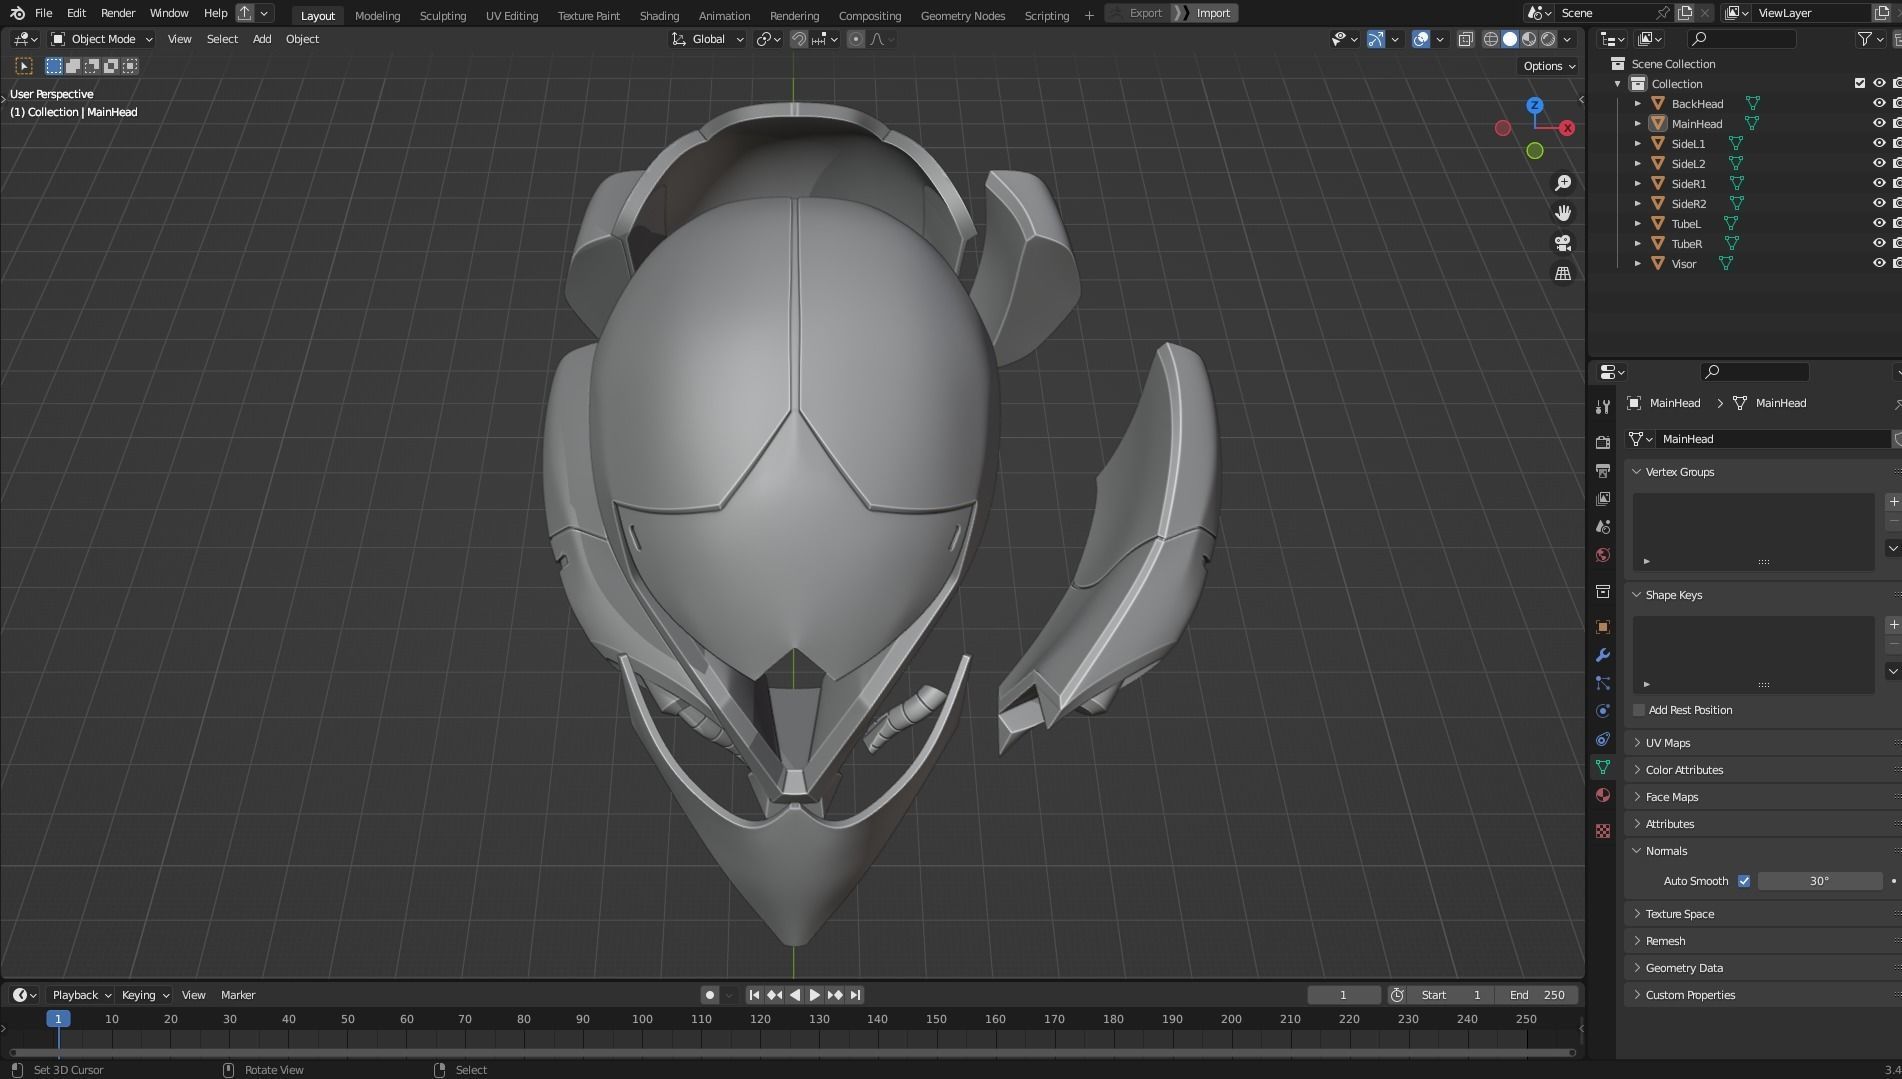Collapse the Shape Keys panel
This screenshot has width=1902, height=1079.
pyautogui.click(x=1673, y=595)
